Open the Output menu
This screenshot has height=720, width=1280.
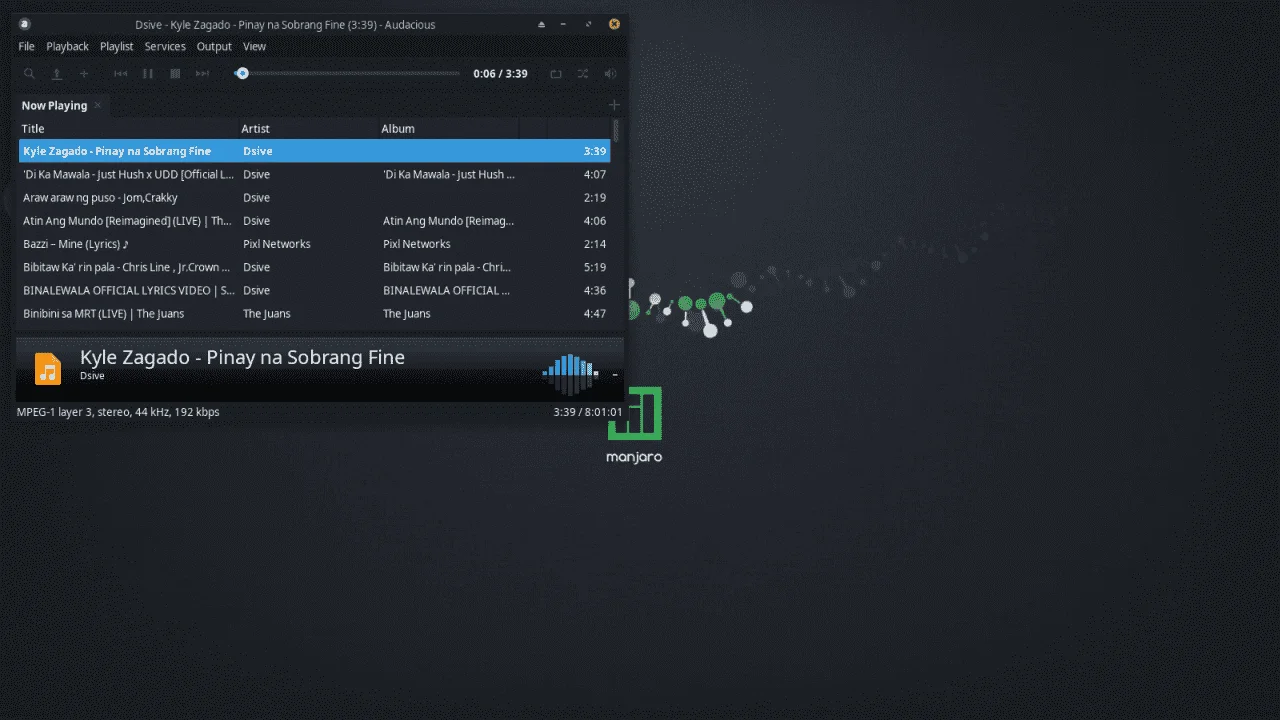(214, 46)
